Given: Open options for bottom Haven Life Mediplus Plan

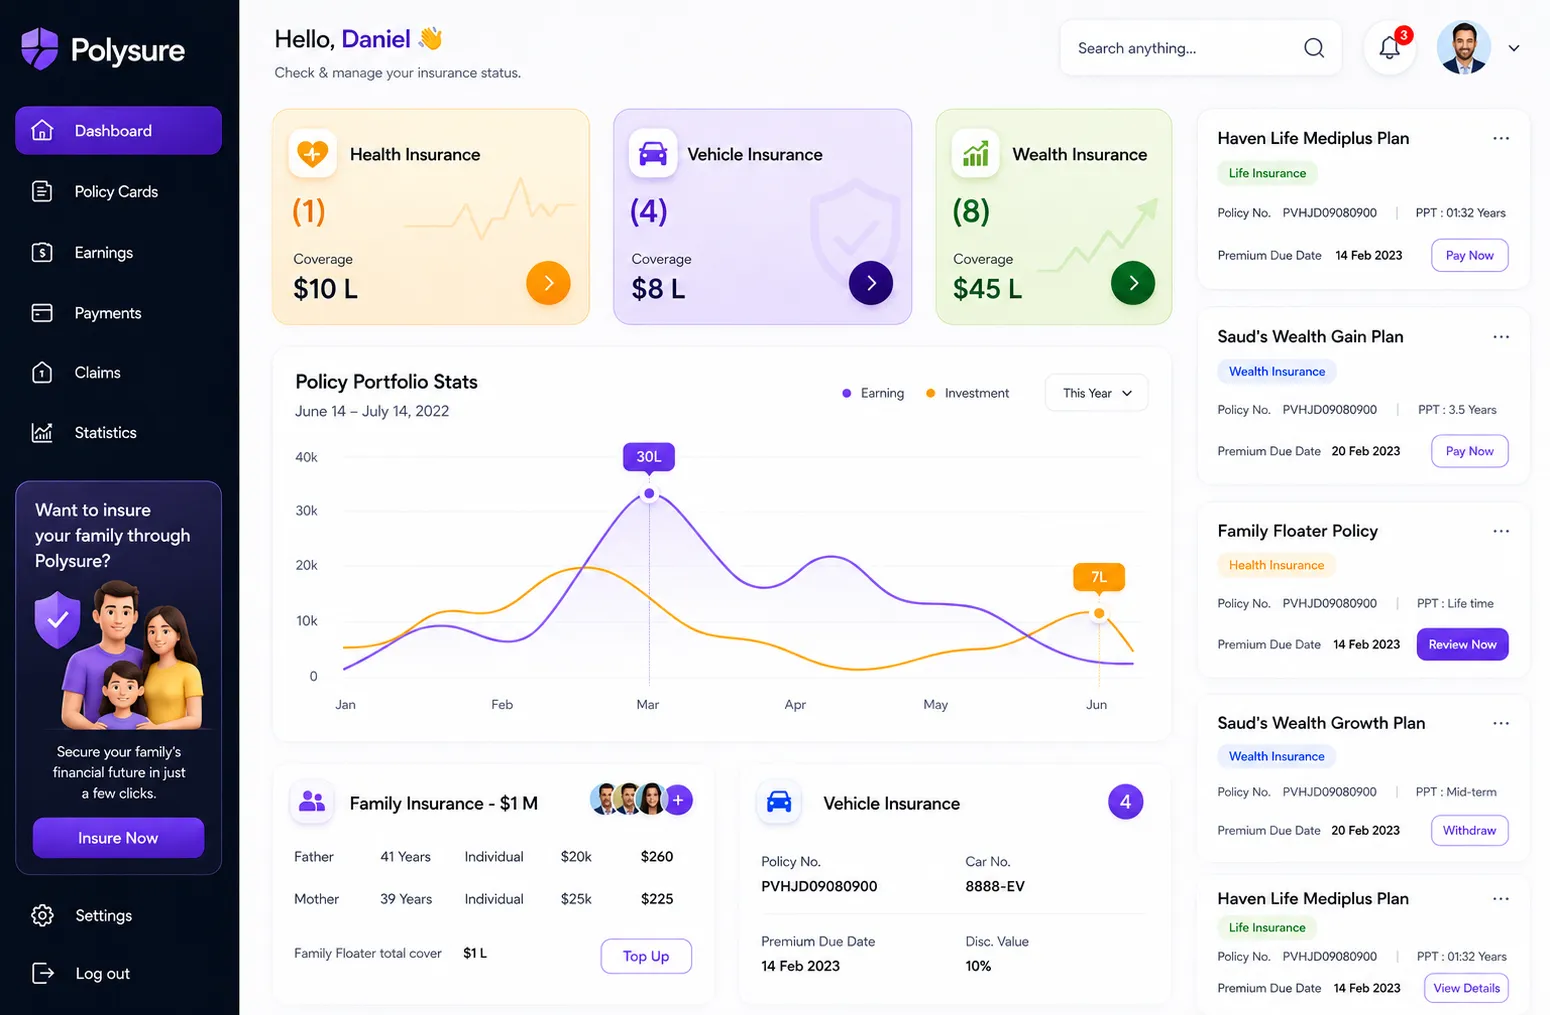Looking at the screenshot, I should pyautogui.click(x=1500, y=898).
